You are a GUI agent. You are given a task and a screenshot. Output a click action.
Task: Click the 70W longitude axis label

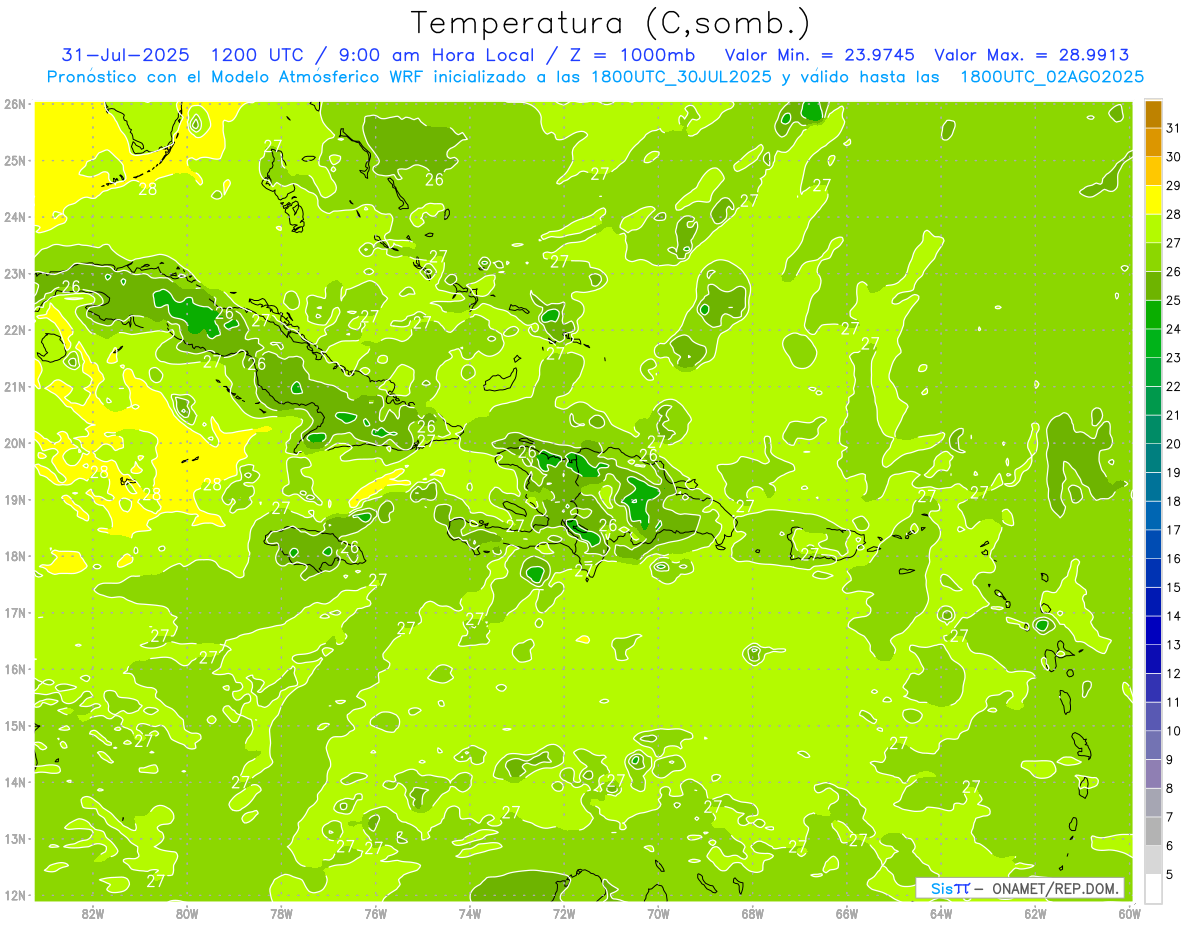(658, 913)
